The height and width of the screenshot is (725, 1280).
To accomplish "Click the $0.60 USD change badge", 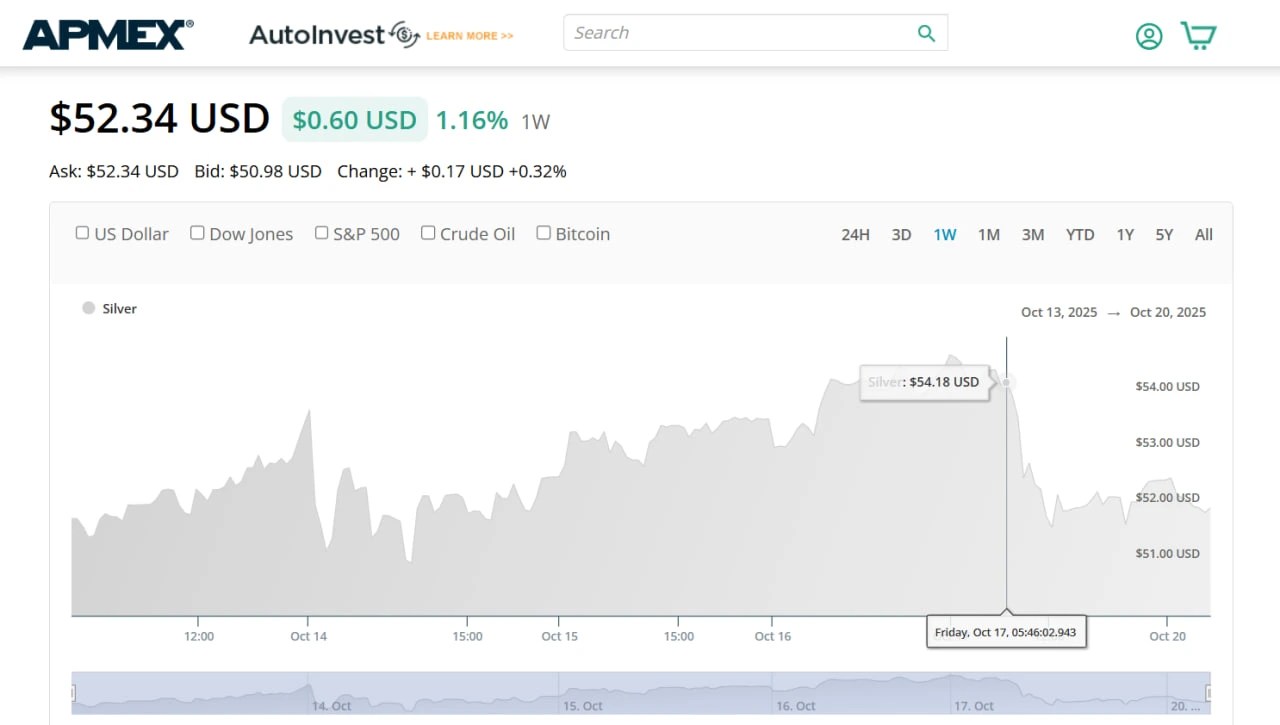I will click(354, 120).
